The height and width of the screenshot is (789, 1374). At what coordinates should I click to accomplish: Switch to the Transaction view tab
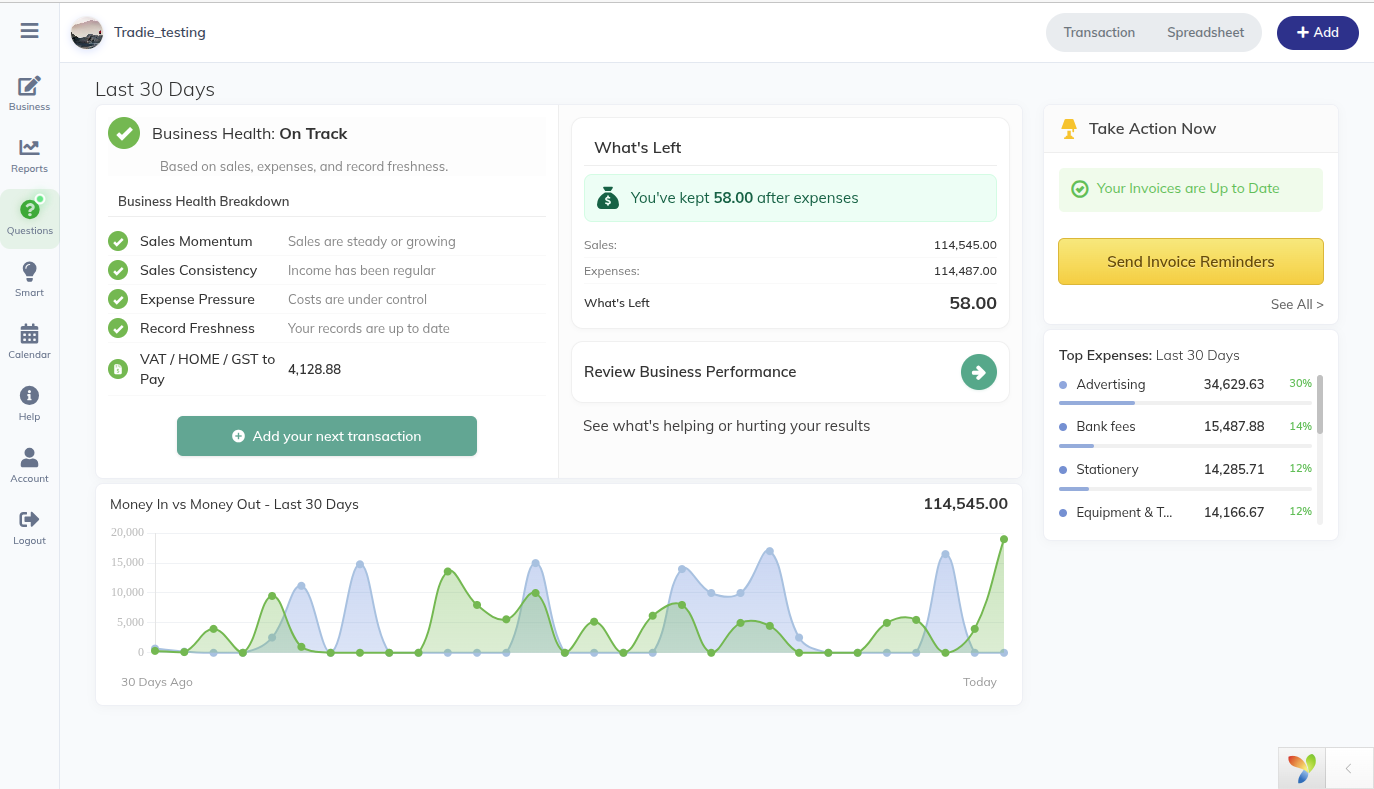(1099, 32)
